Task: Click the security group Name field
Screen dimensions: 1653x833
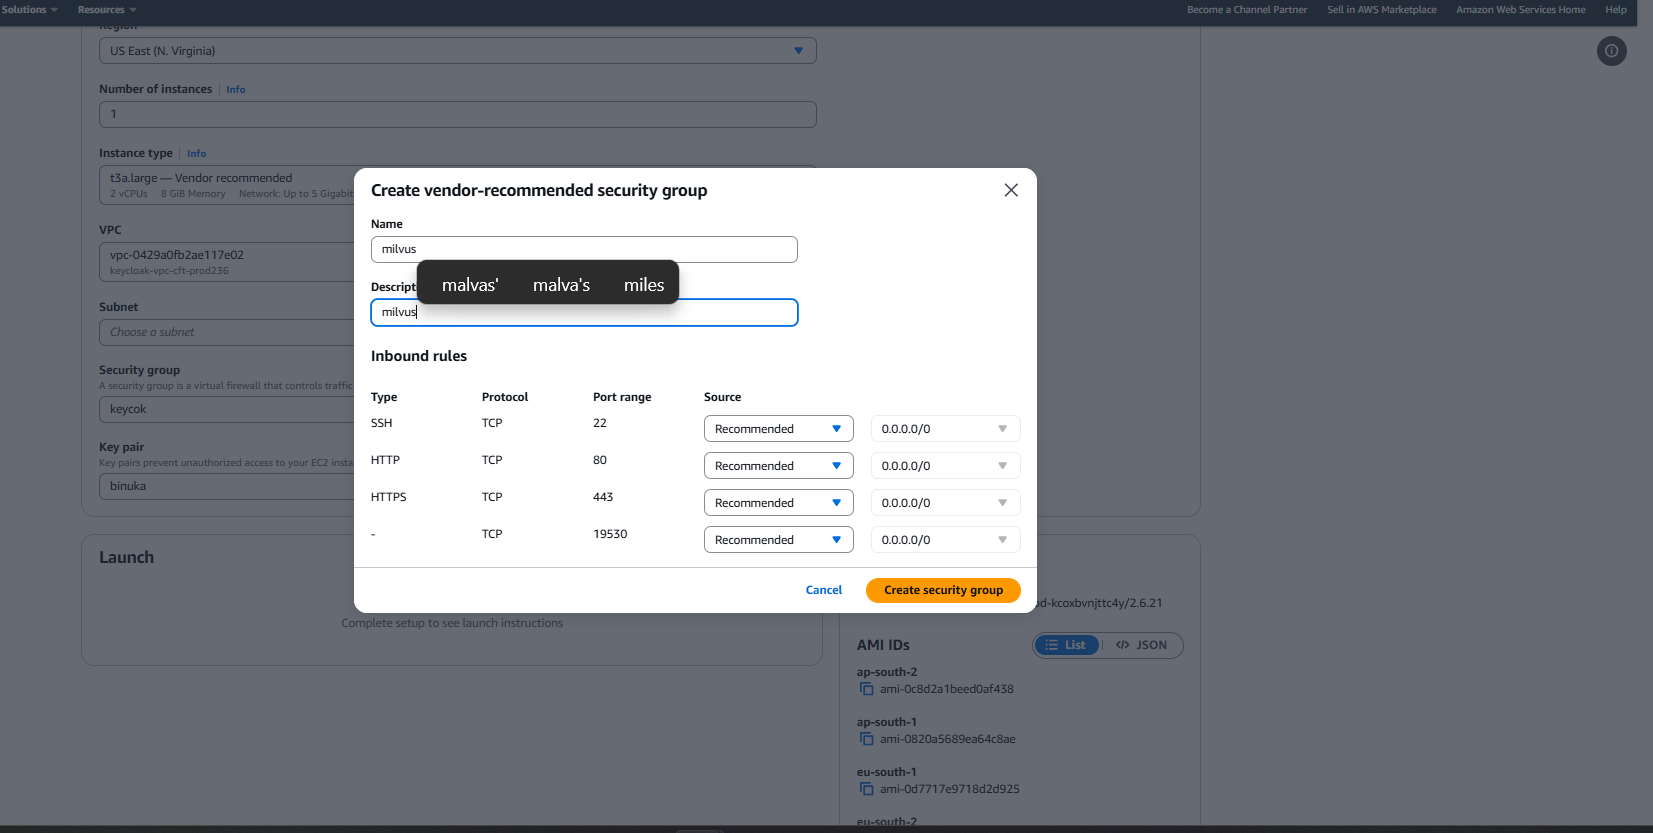Action: click(x=584, y=249)
